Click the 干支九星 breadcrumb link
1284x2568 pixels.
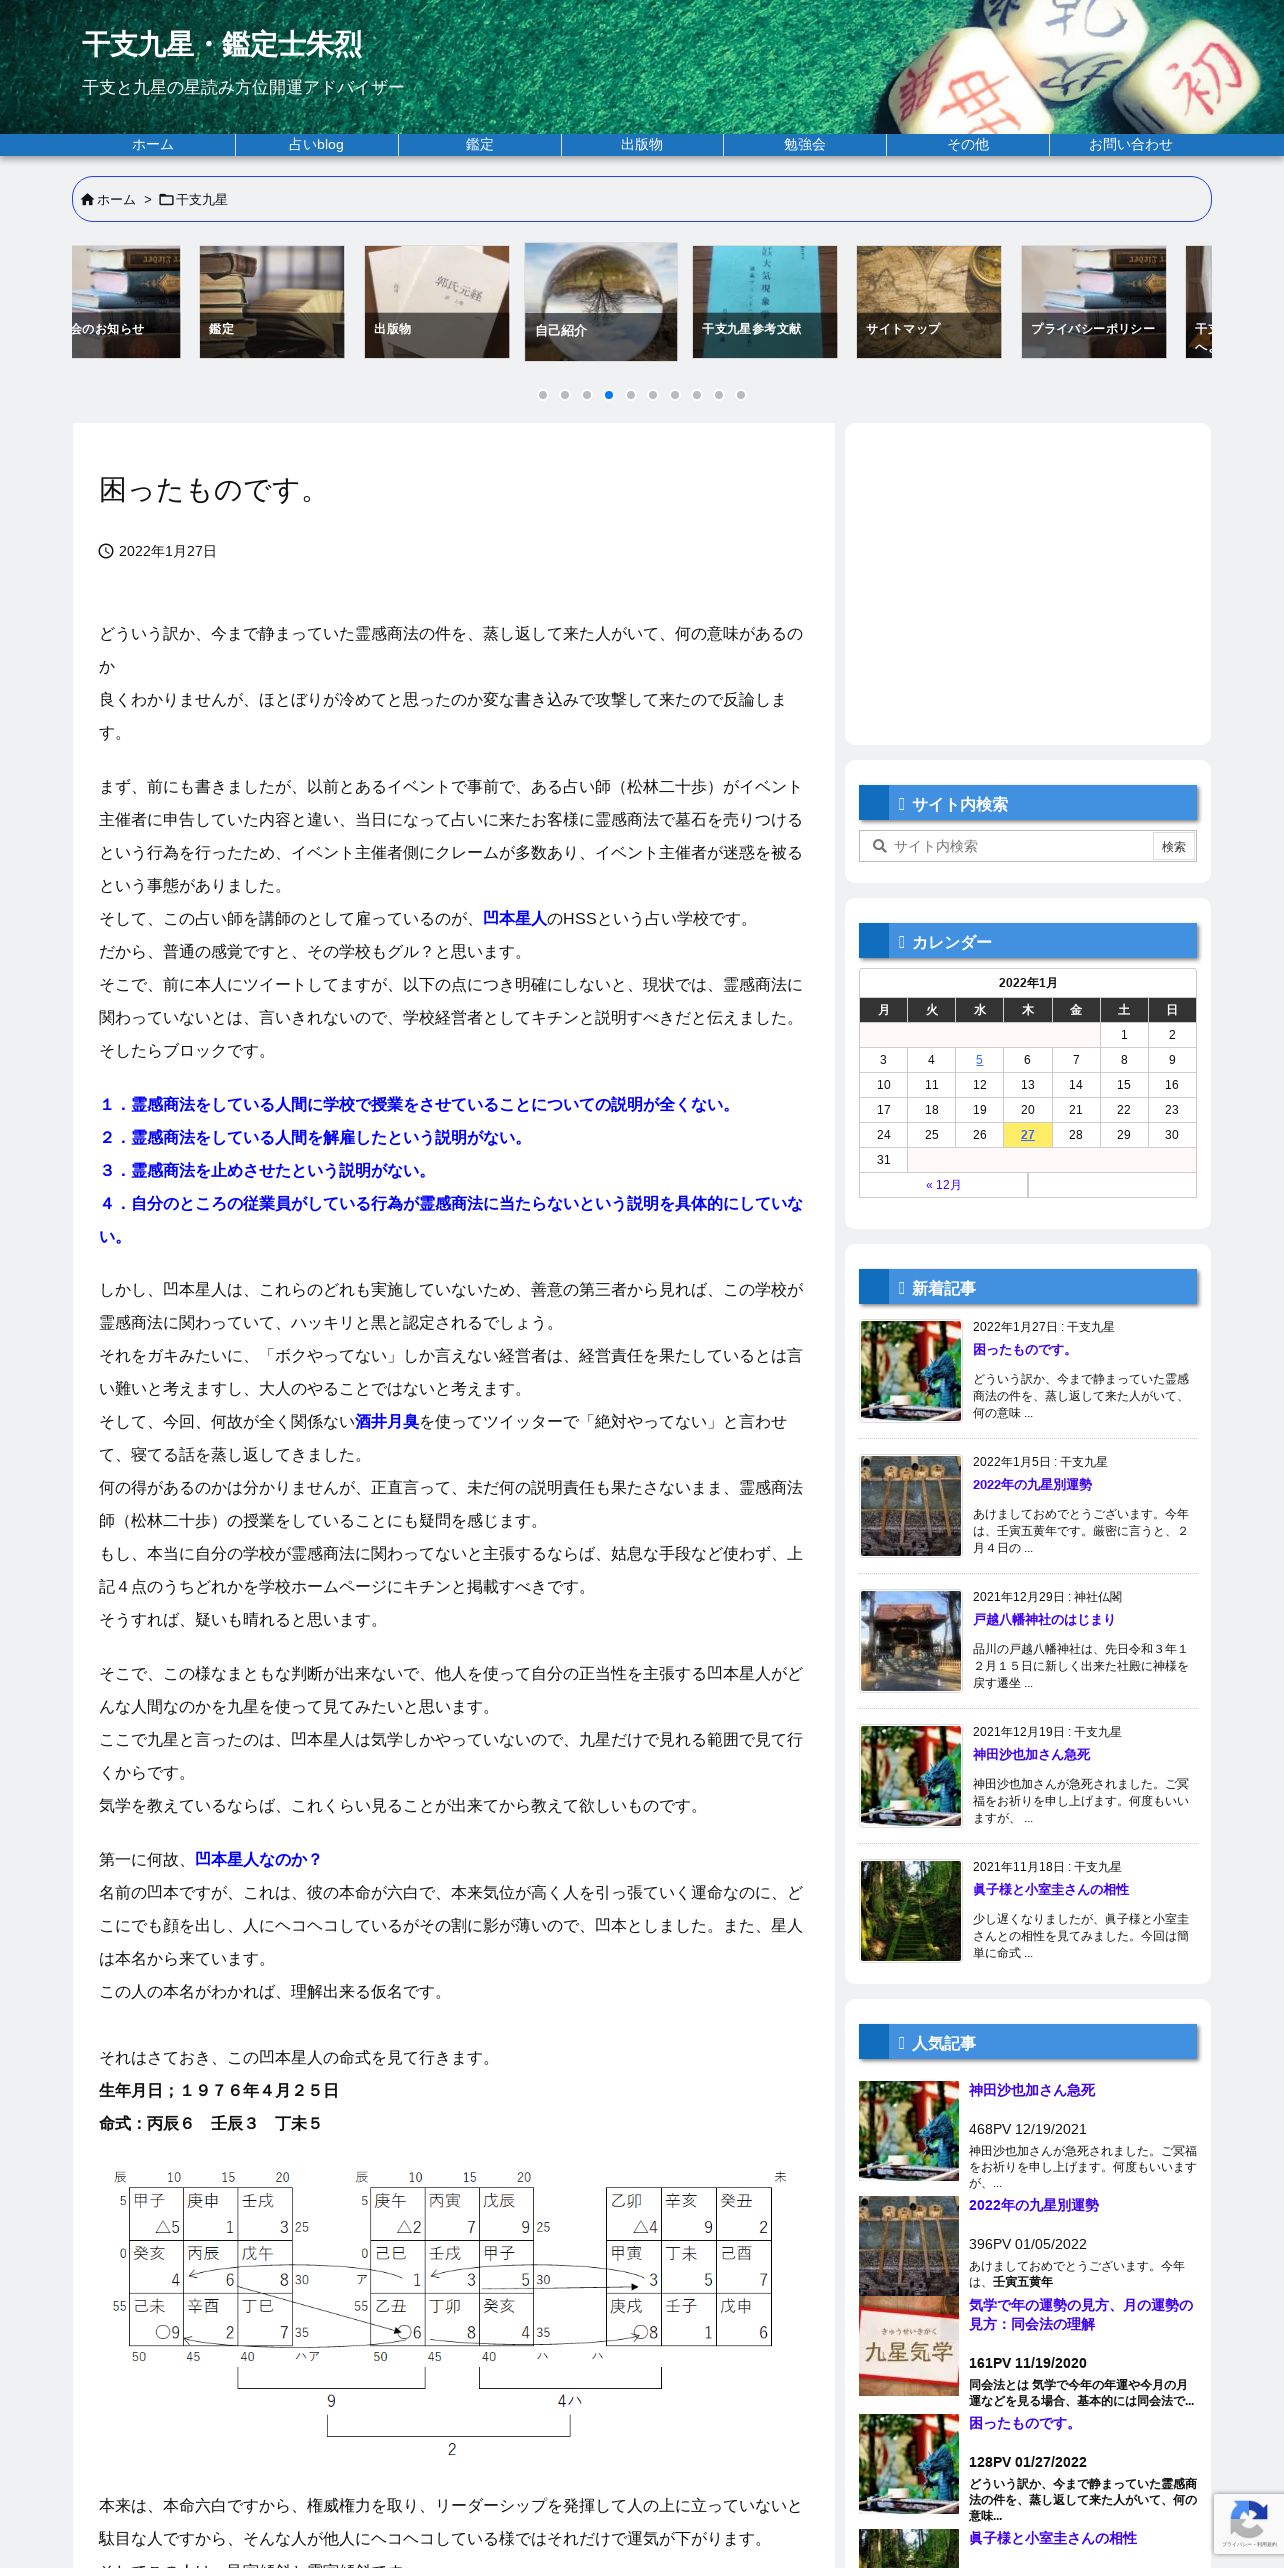202,200
